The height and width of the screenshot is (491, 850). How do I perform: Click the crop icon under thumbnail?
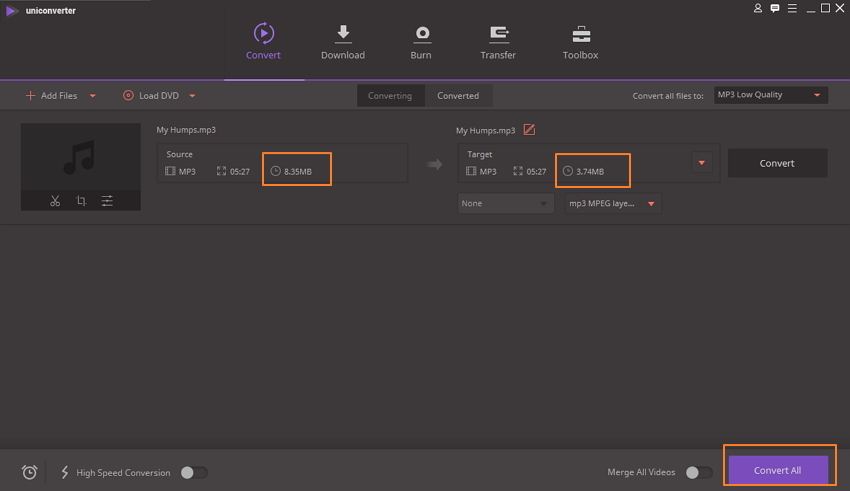click(81, 201)
